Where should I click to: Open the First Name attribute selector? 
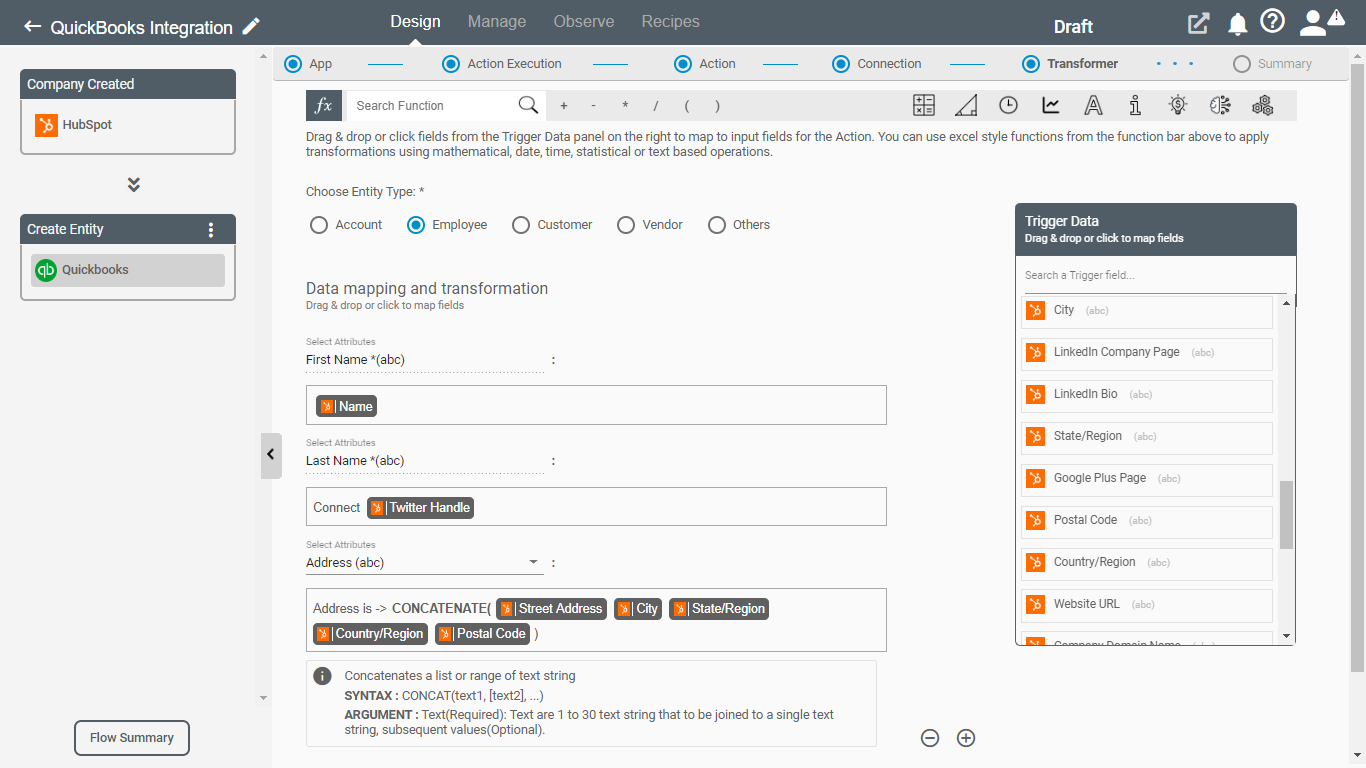(x=425, y=360)
